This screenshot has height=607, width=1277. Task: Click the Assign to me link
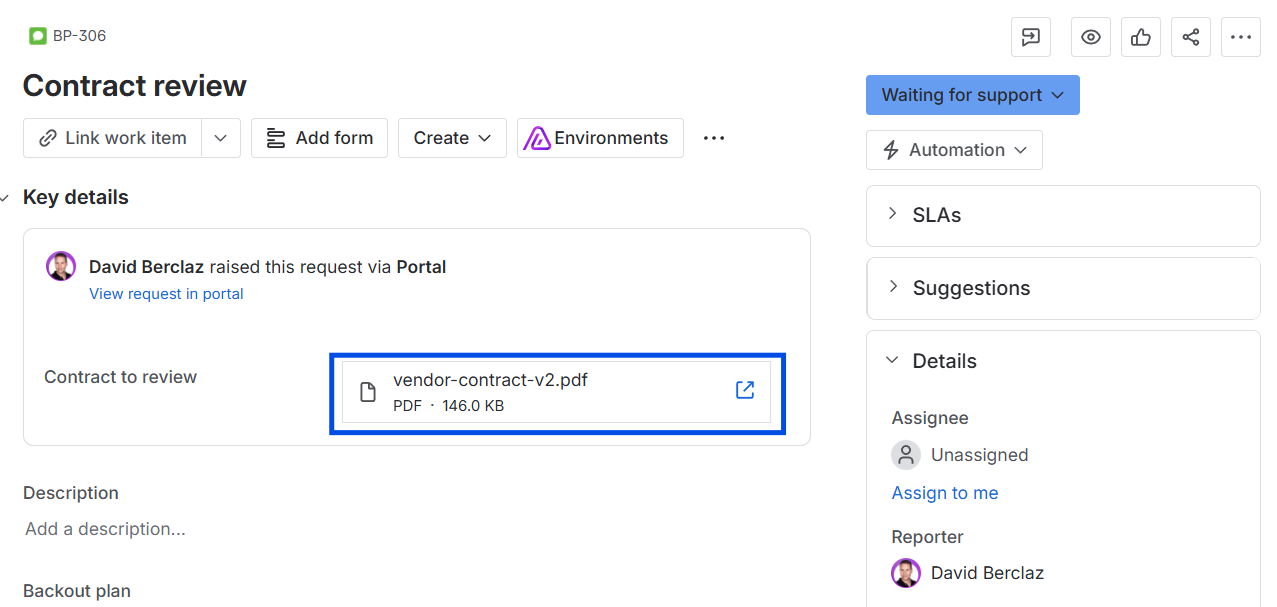click(945, 493)
